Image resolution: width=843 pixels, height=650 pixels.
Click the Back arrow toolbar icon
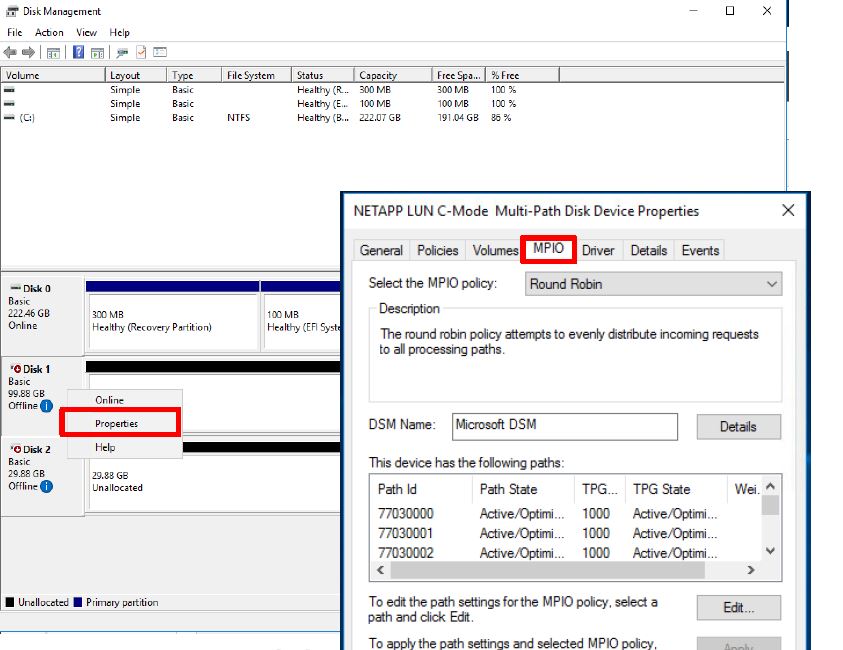point(10,52)
